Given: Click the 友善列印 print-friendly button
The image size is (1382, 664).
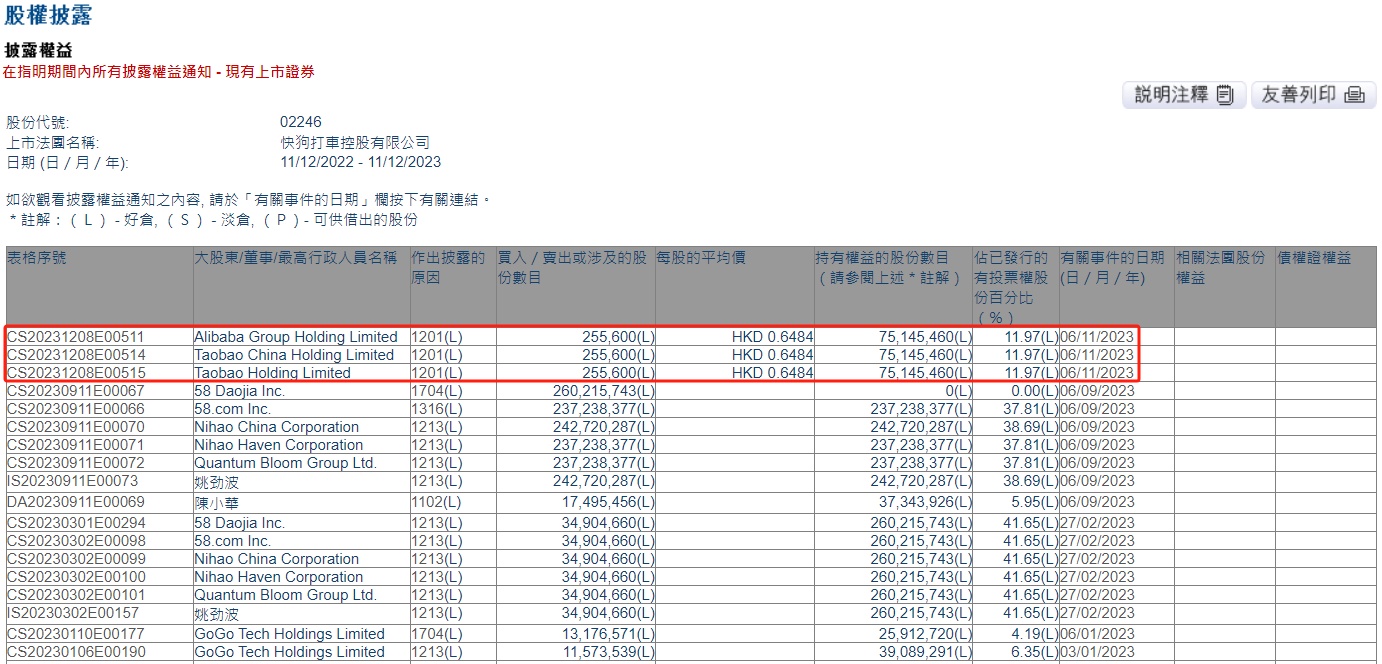Looking at the screenshot, I should tap(1313, 95).
